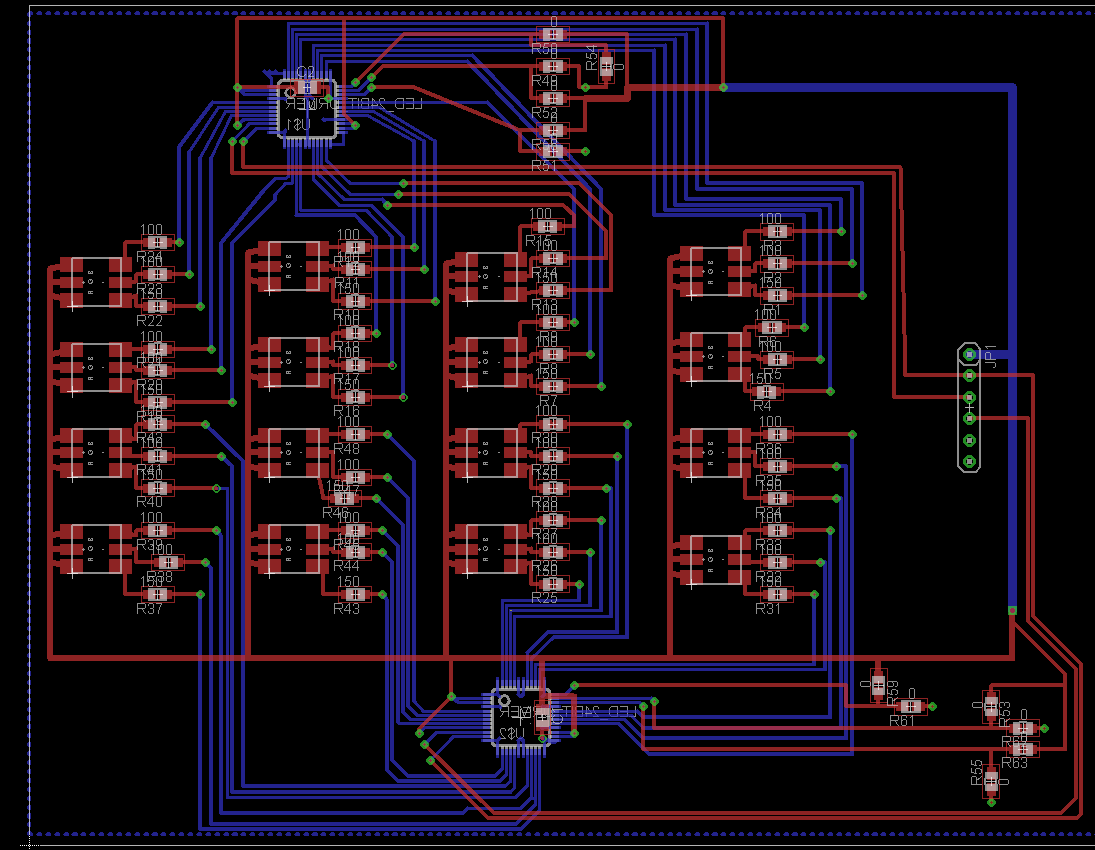Select vertical resistor R59
Screen dimensions: 1095x850
[878, 684]
